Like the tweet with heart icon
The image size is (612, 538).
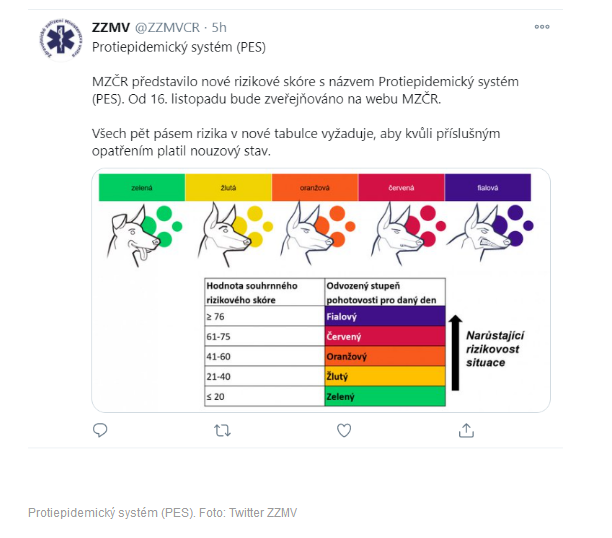tap(344, 430)
